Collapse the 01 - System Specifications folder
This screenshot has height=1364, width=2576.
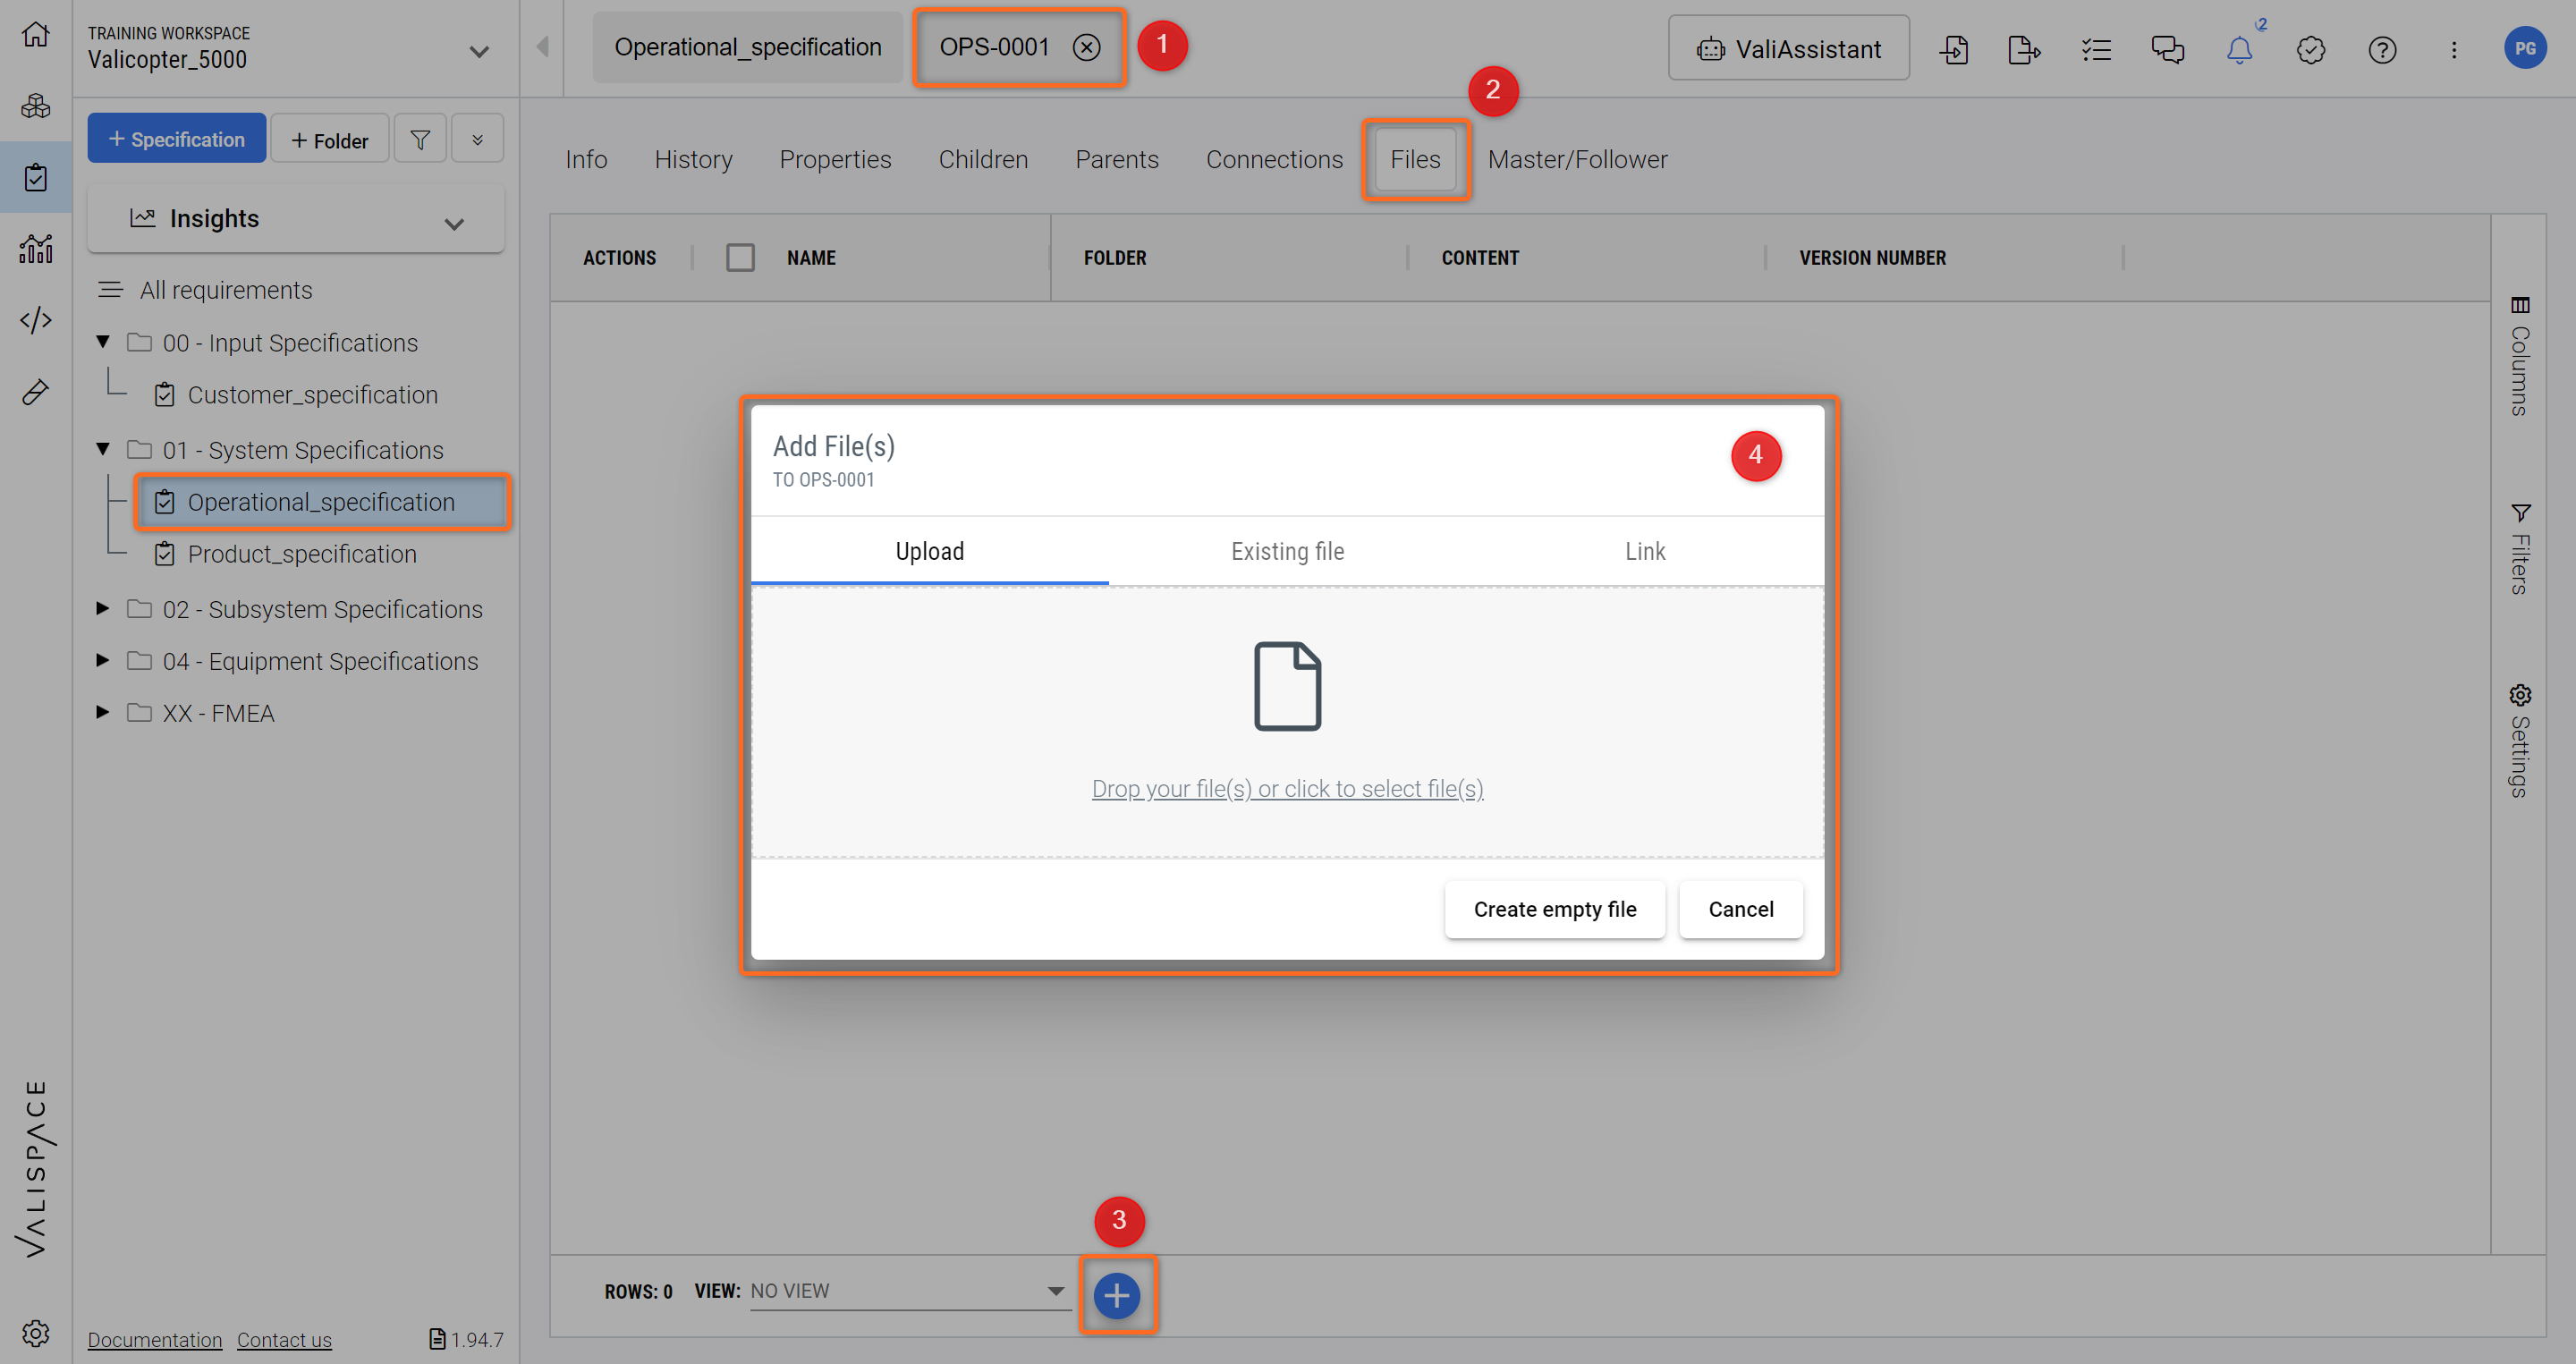[102, 449]
